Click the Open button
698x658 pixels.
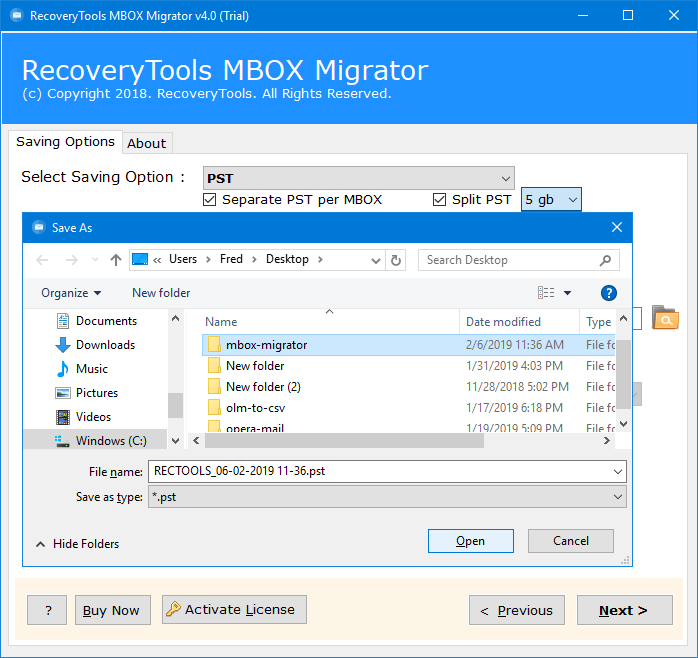[471, 541]
